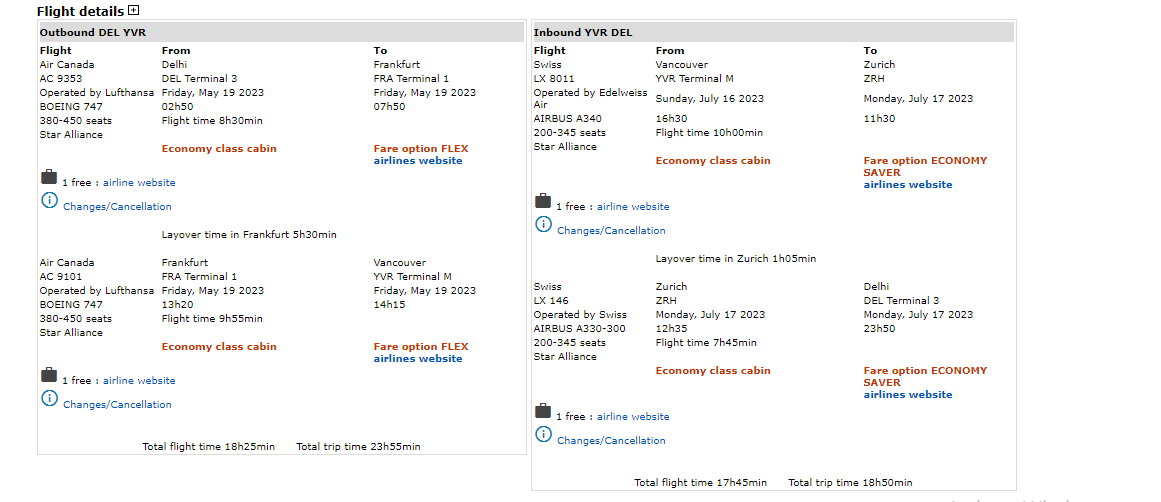1161x502 pixels.
Task: Click info icon for LX 146 changes
Action: point(543,435)
